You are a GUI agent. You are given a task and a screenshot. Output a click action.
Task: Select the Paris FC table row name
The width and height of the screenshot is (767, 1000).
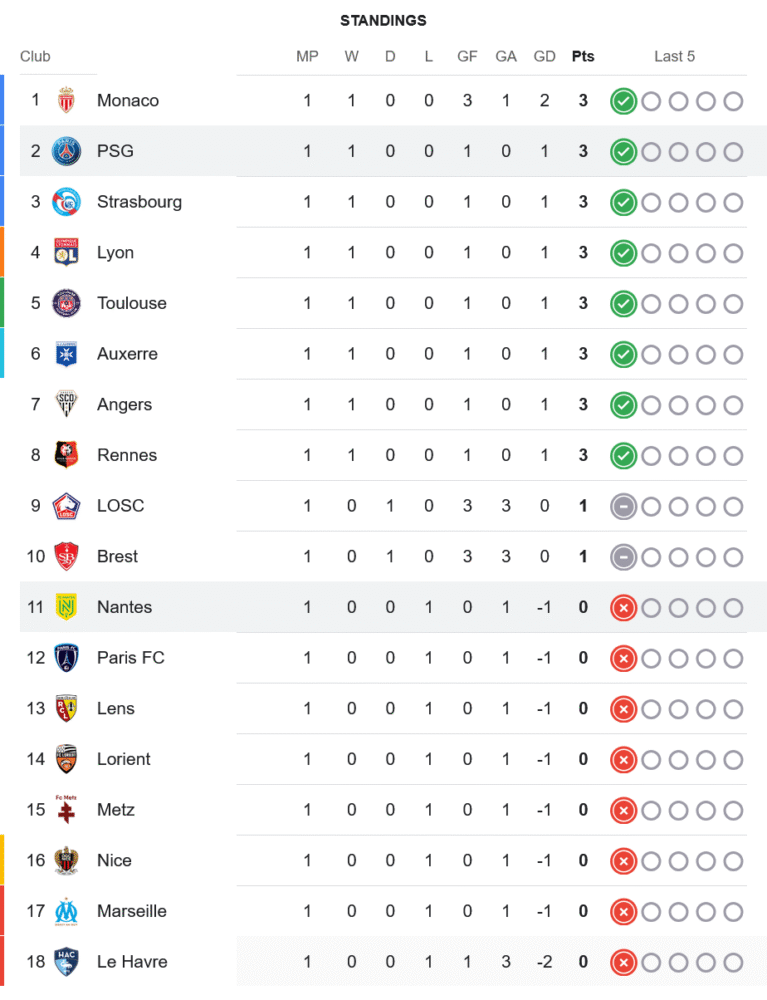pyautogui.click(x=130, y=658)
